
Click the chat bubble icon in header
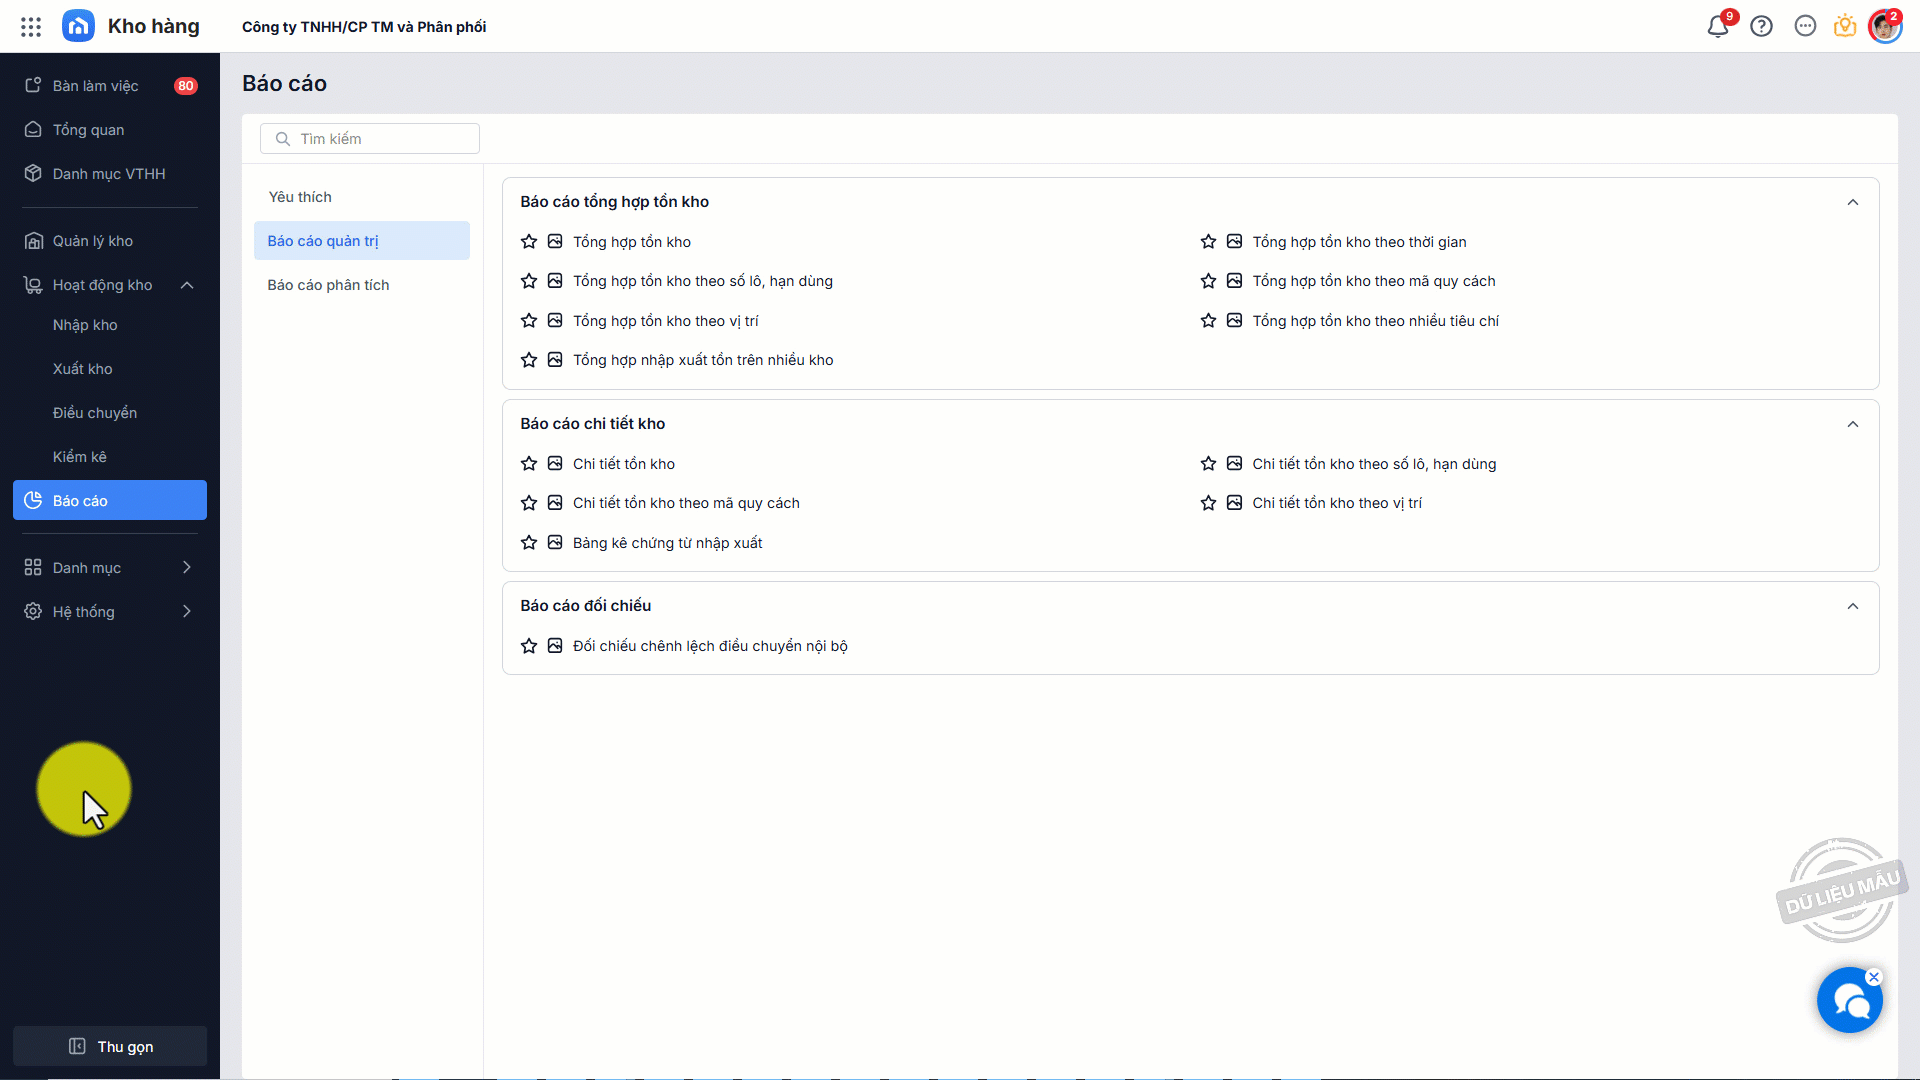[x=1805, y=27]
